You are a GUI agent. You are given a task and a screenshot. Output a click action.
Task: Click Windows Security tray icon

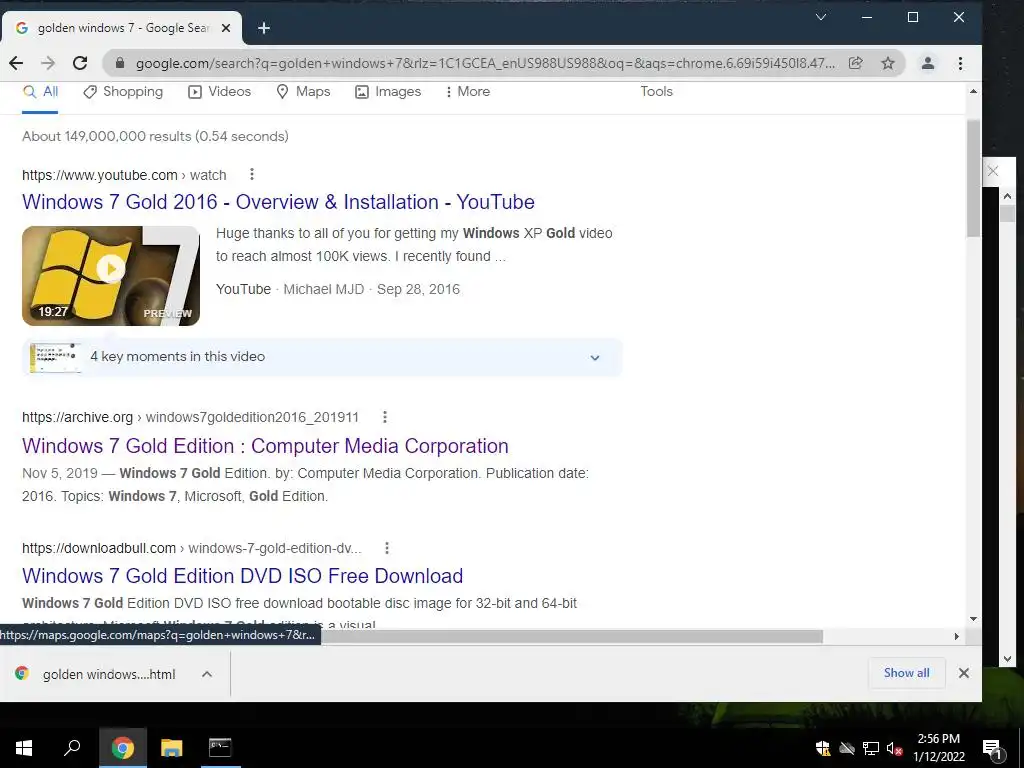point(823,748)
